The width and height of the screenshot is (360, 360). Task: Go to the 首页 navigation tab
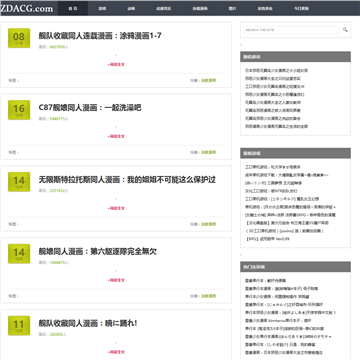click(73, 8)
